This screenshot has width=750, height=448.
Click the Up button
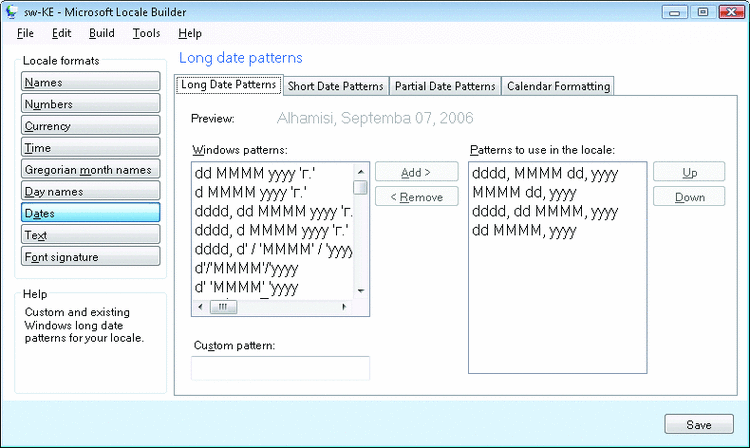click(x=689, y=172)
